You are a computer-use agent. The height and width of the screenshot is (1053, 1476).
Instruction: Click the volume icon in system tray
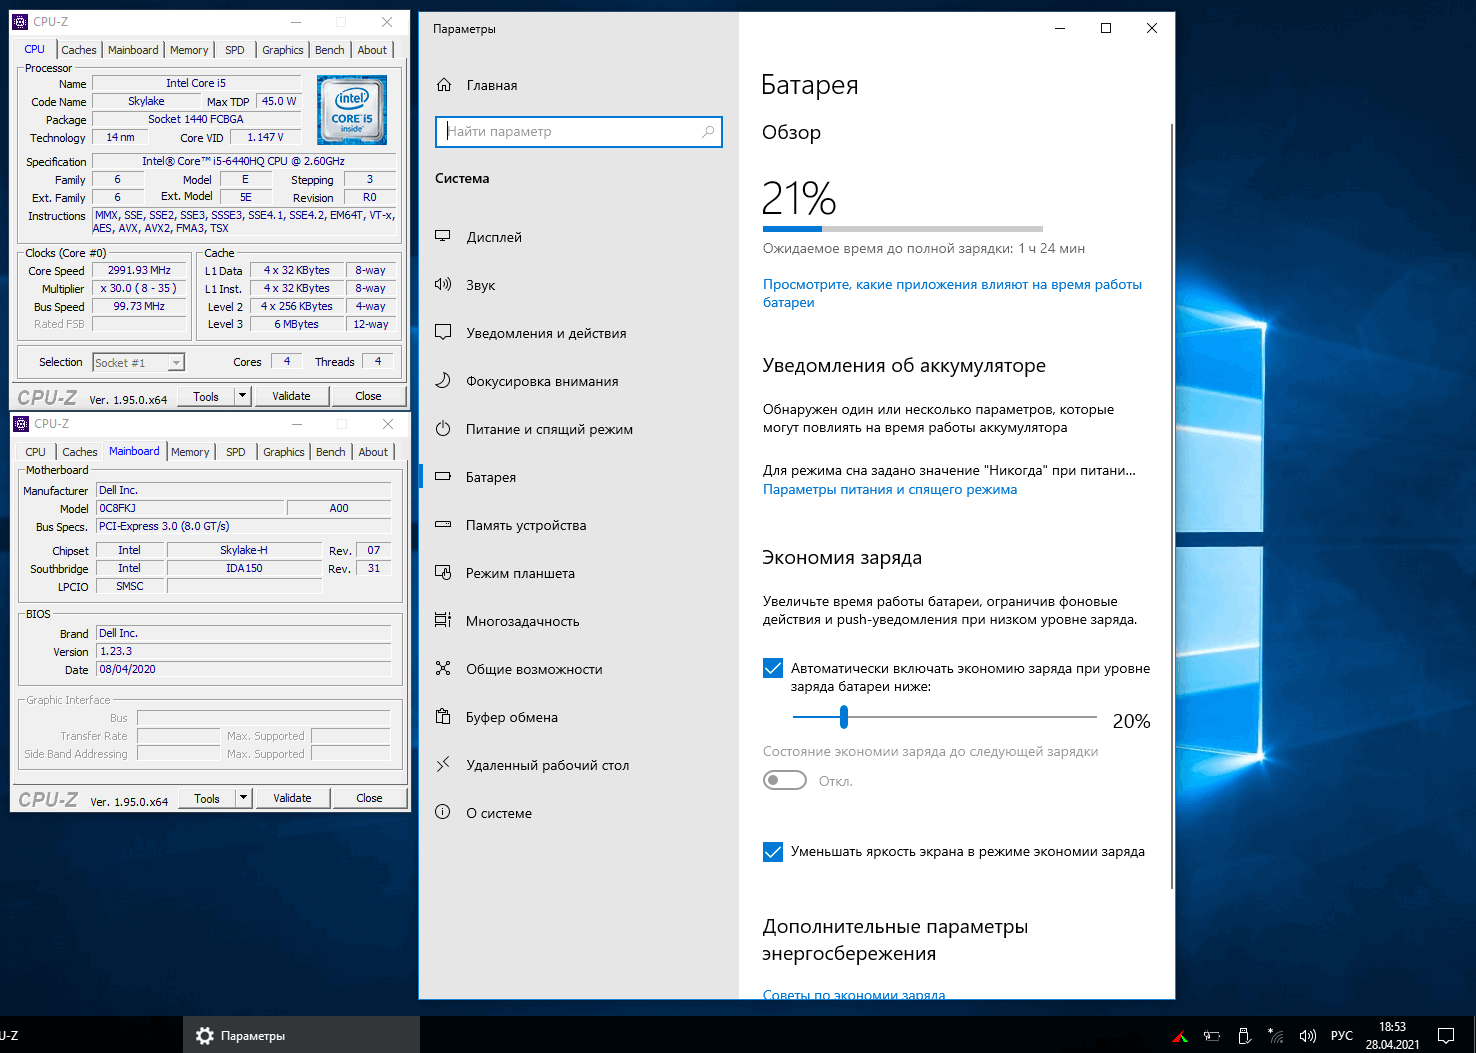(x=1307, y=1036)
